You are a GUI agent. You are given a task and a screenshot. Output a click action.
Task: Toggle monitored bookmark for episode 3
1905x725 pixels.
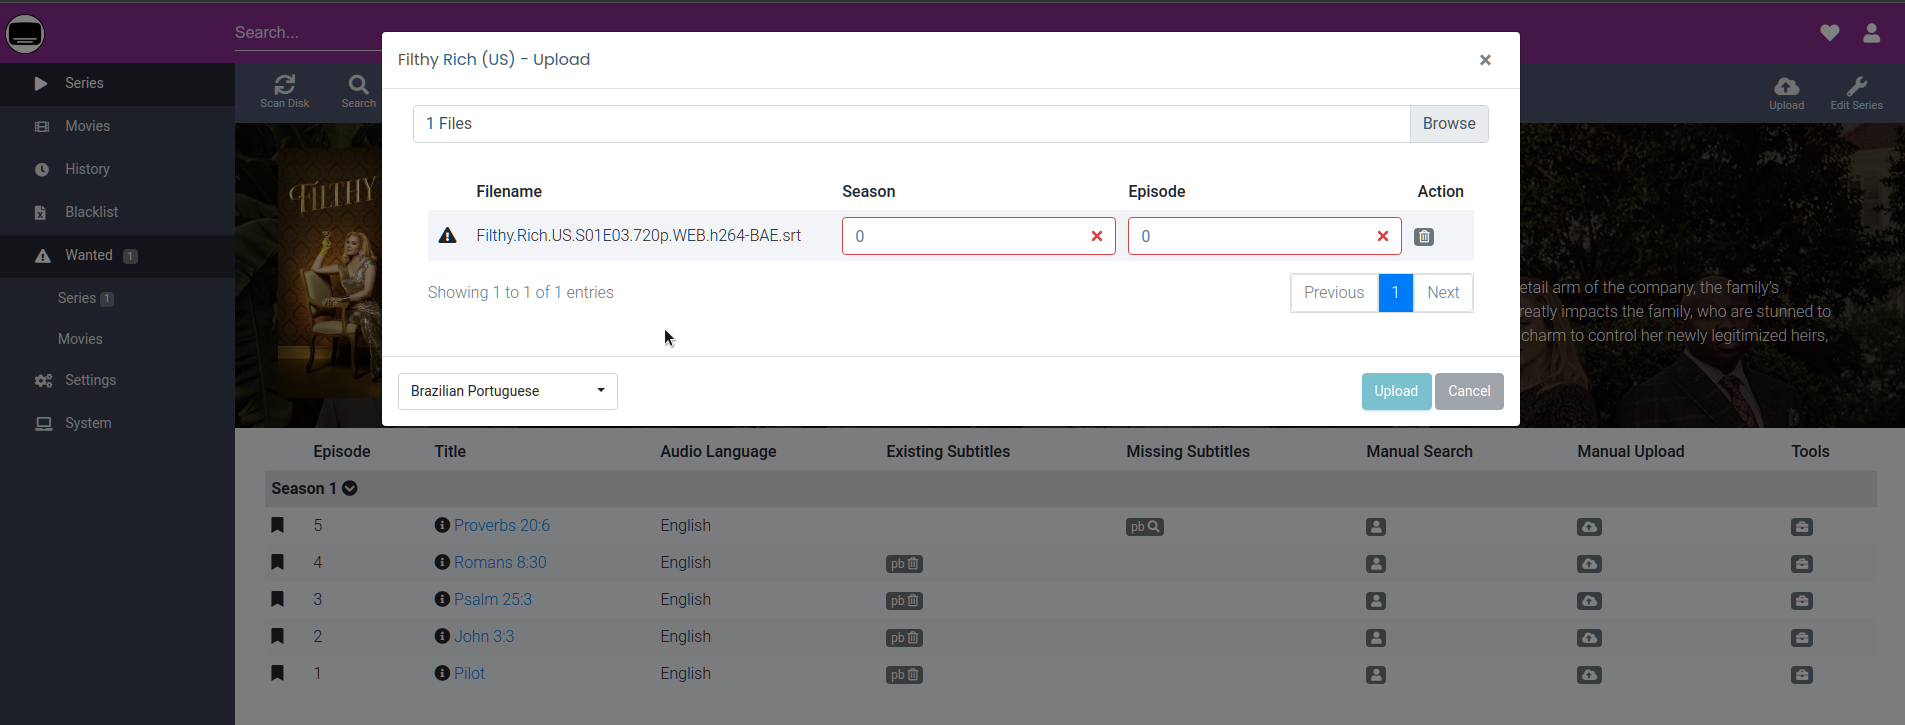click(x=278, y=600)
